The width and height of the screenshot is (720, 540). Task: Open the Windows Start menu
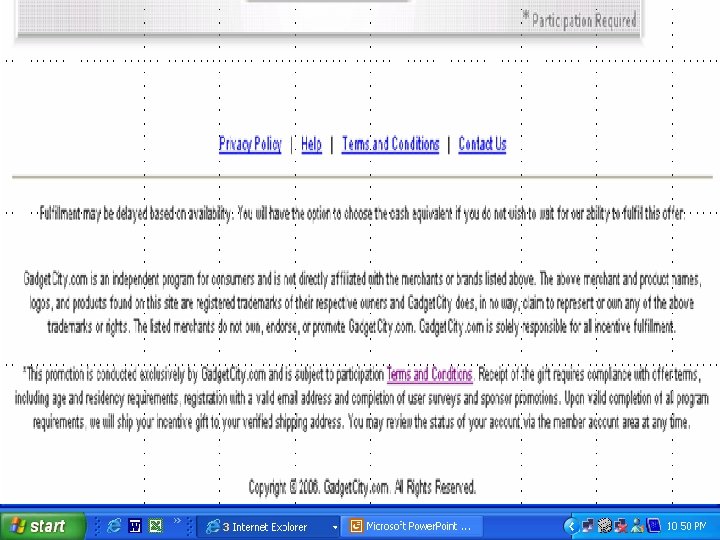43,526
